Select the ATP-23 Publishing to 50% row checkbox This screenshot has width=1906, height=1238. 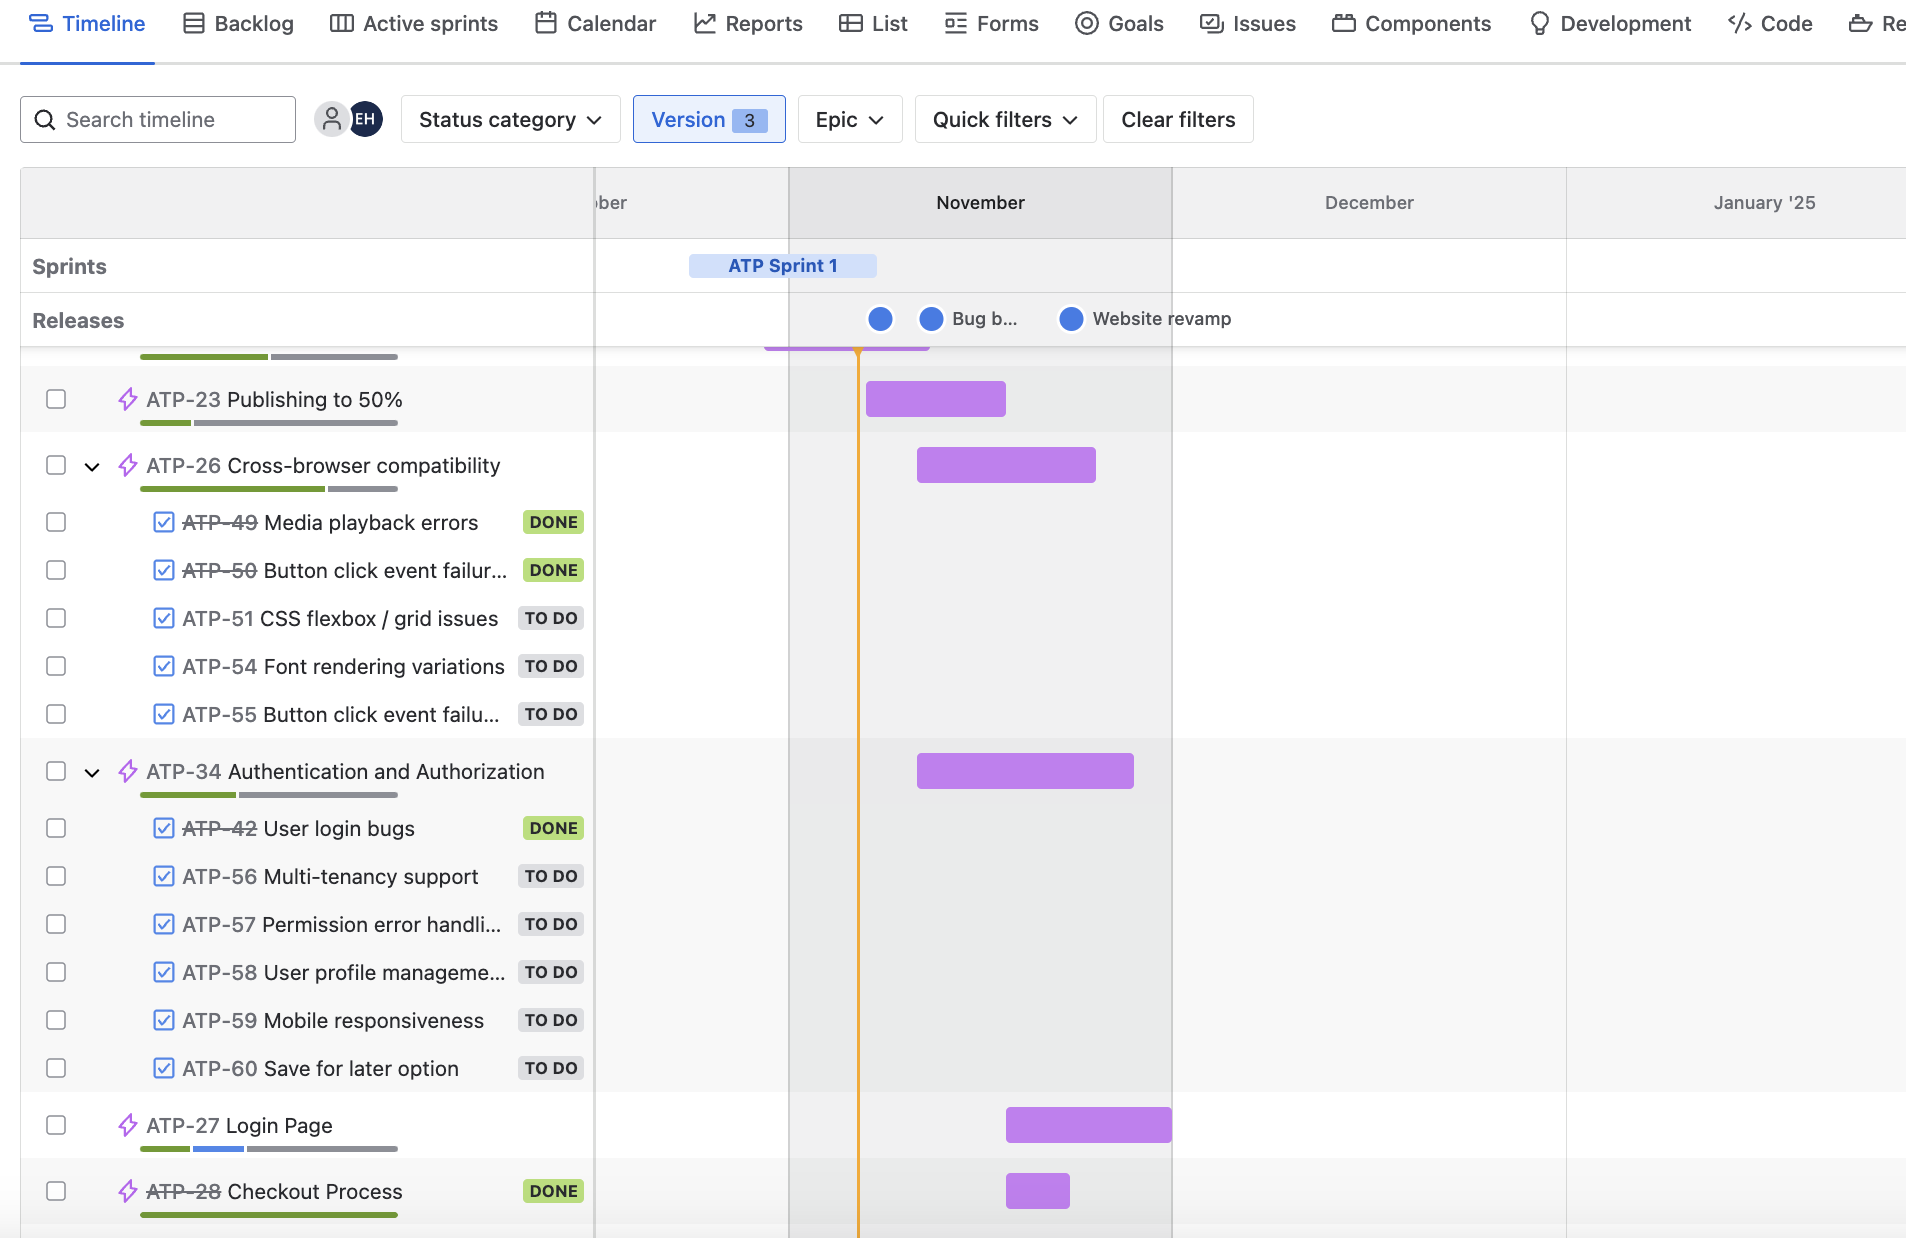[x=56, y=398]
